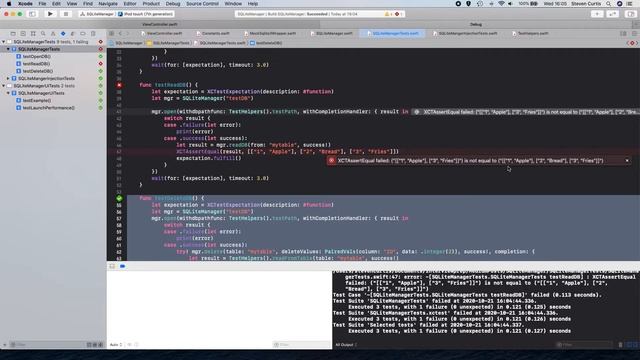The width and height of the screenshot is (640, 360).
Task: Dismiss the XCTAssertEqual failed popup with X
Action: coord(627,160)
